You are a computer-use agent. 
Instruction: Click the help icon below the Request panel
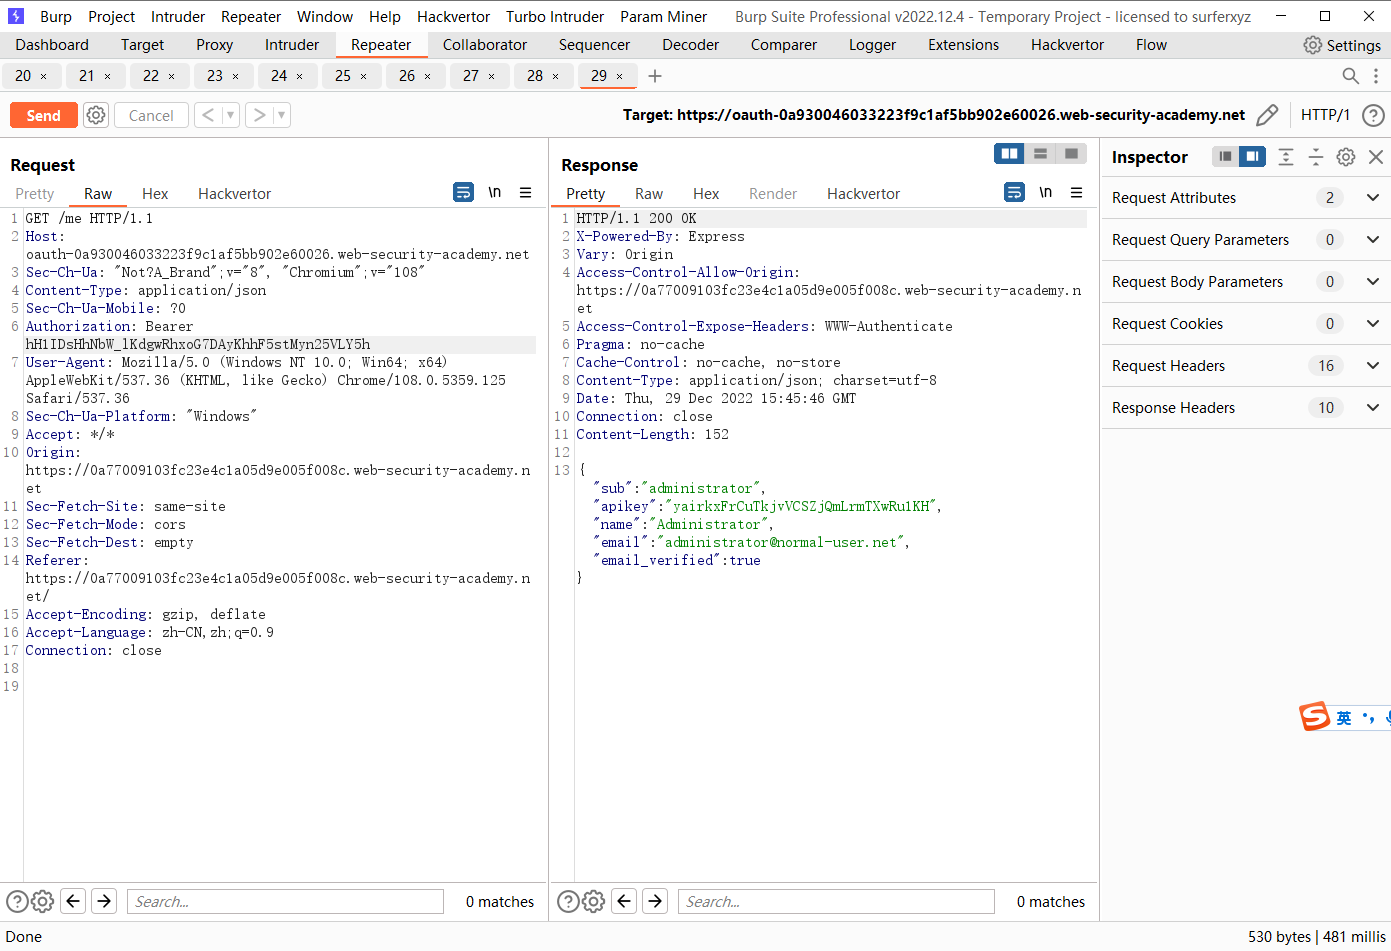(17, 901)
